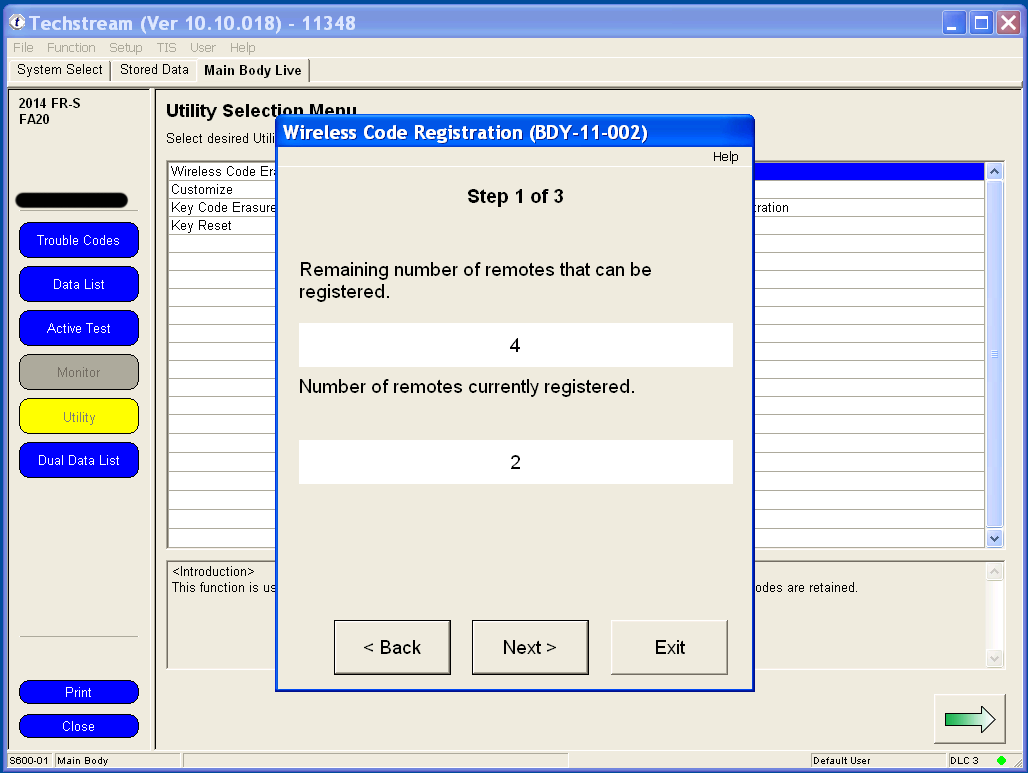The image size is (1028, 773).
Task: Click the yellow Utility button
Action: tap(78, 417)
